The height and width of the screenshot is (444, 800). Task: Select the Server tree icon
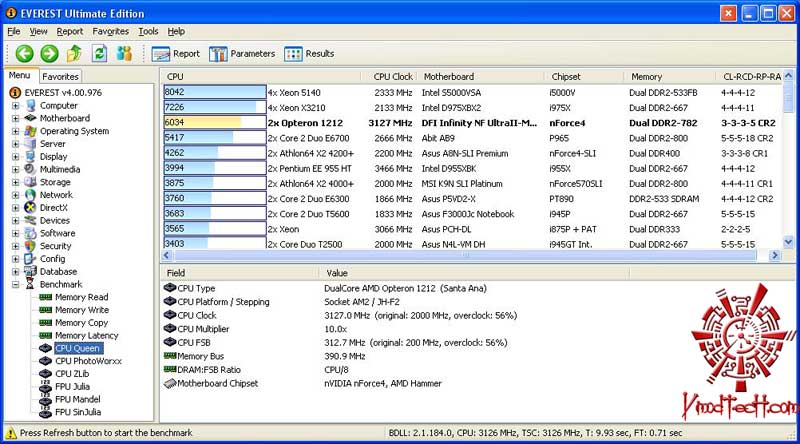point(31,143)
